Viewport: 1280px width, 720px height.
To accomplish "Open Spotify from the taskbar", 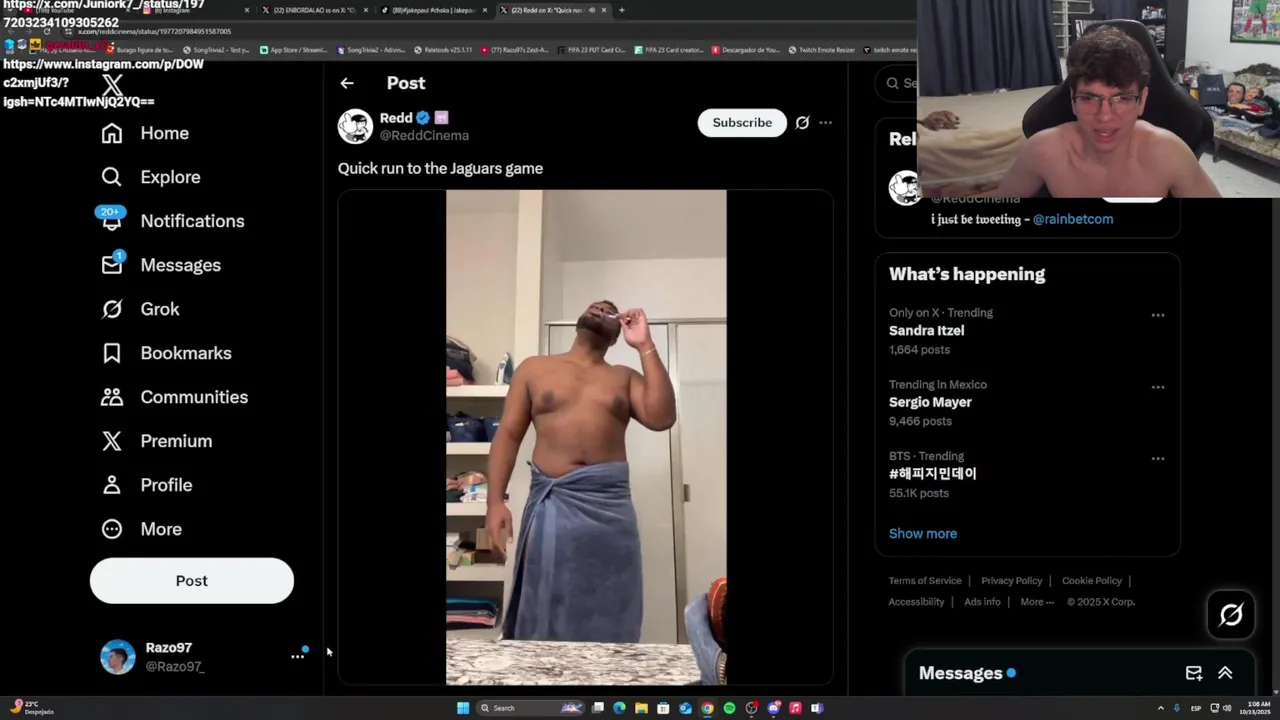I will [x=729, y=708].
